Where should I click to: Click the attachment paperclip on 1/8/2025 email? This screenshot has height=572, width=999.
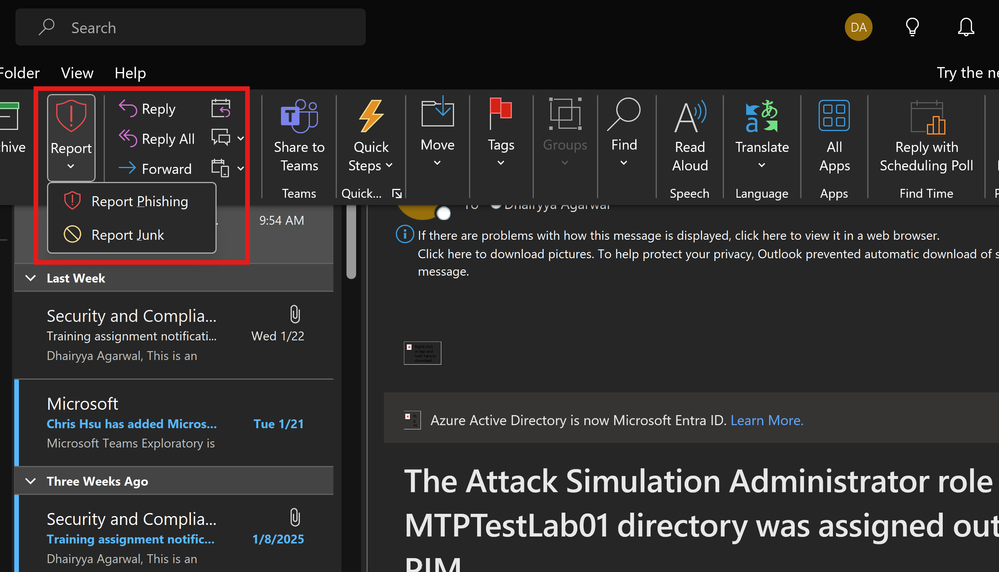294,517
